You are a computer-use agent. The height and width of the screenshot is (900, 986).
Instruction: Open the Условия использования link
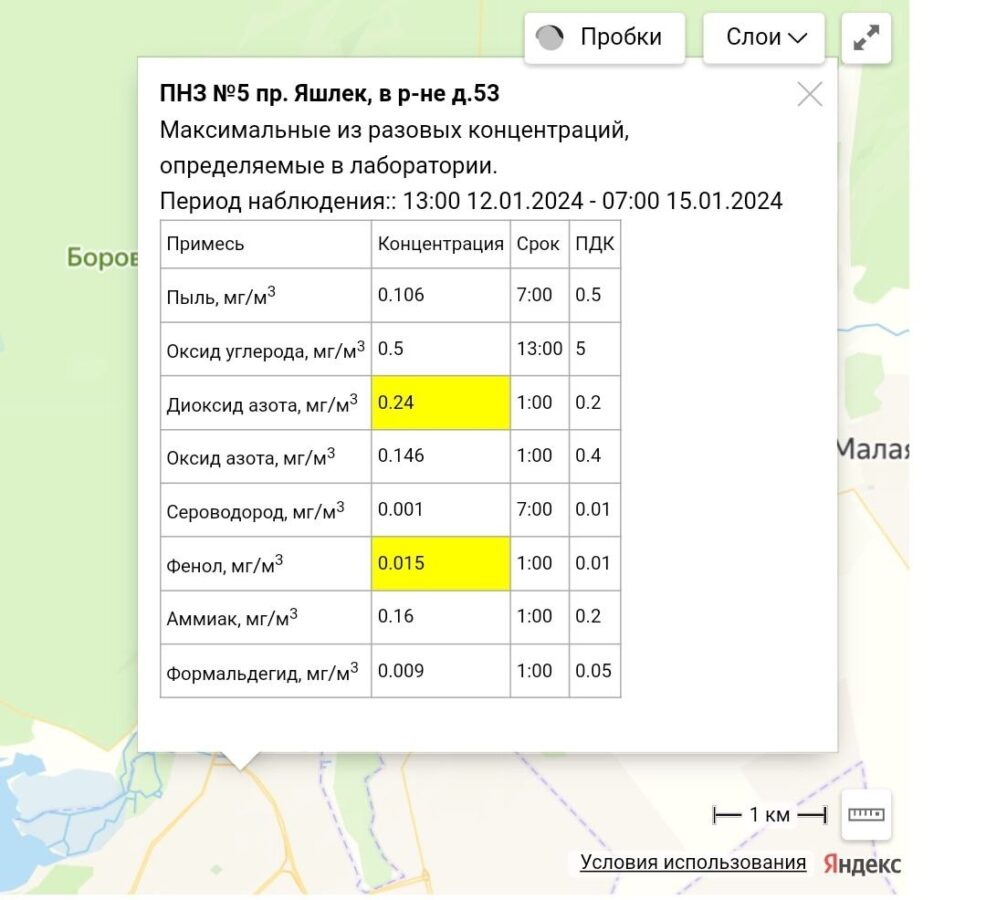[x=693, y=862]
